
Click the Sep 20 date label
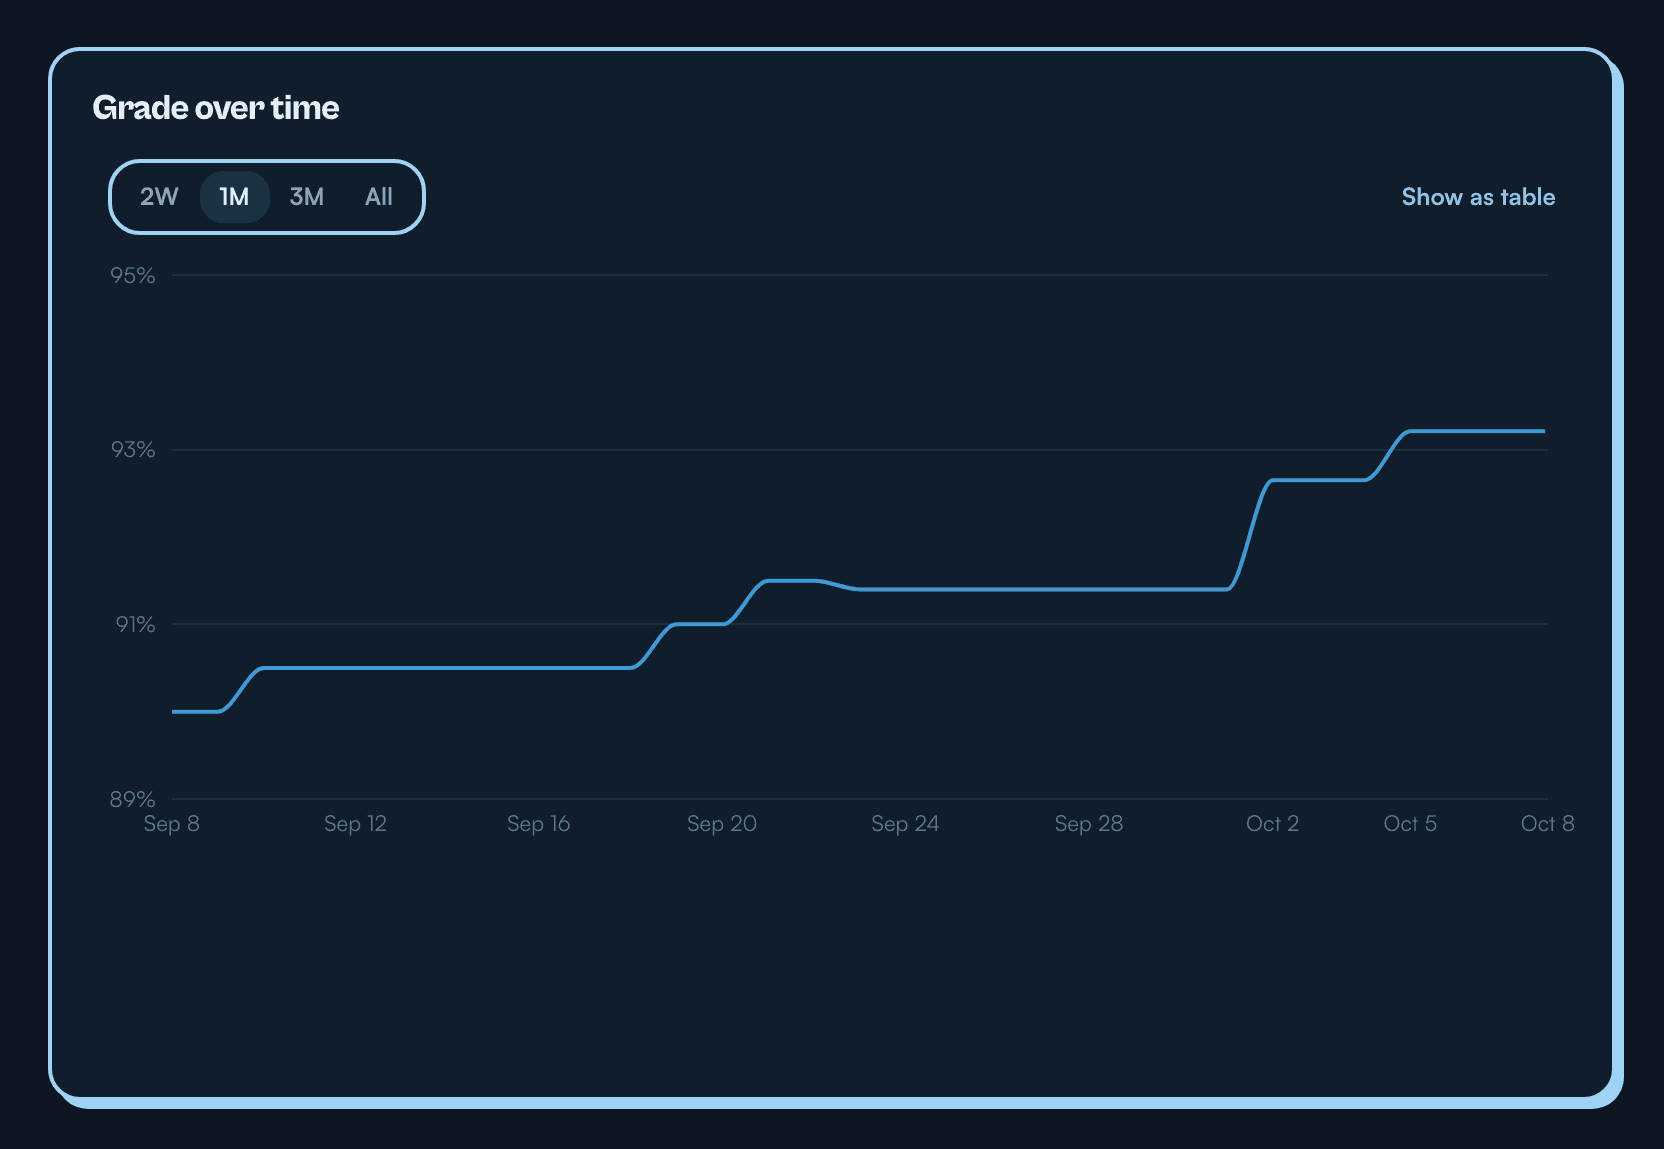[x=722, y=823]
